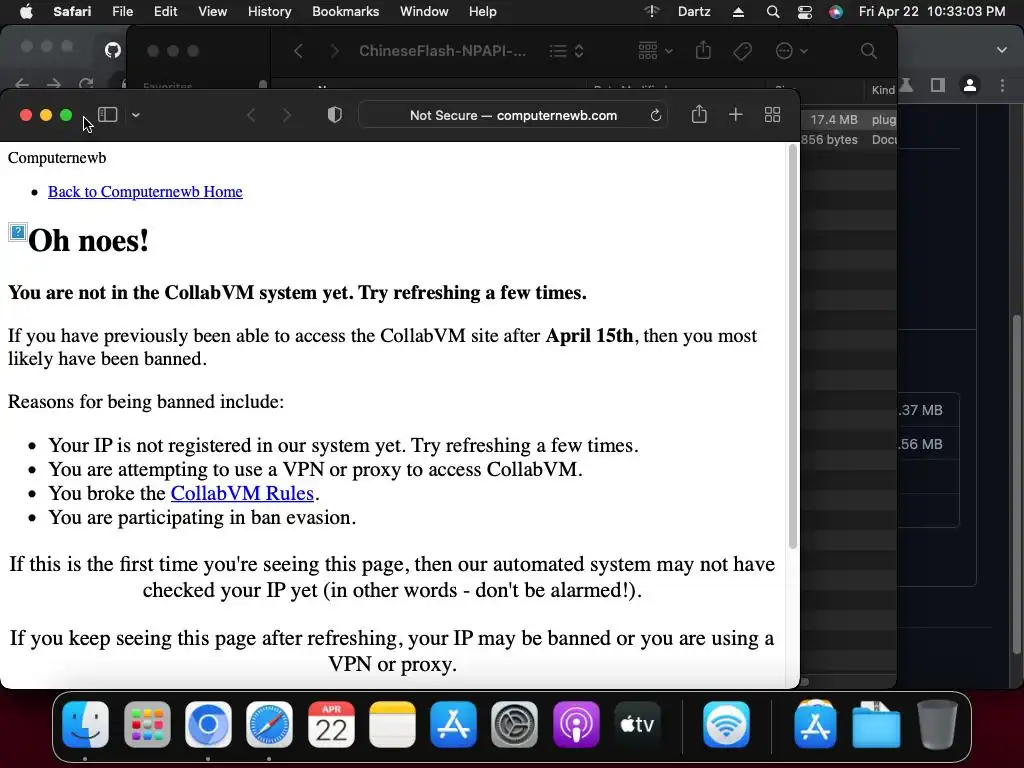Open the File menu
This screenshot has height=768, width=1024.
tap(122, 12)
